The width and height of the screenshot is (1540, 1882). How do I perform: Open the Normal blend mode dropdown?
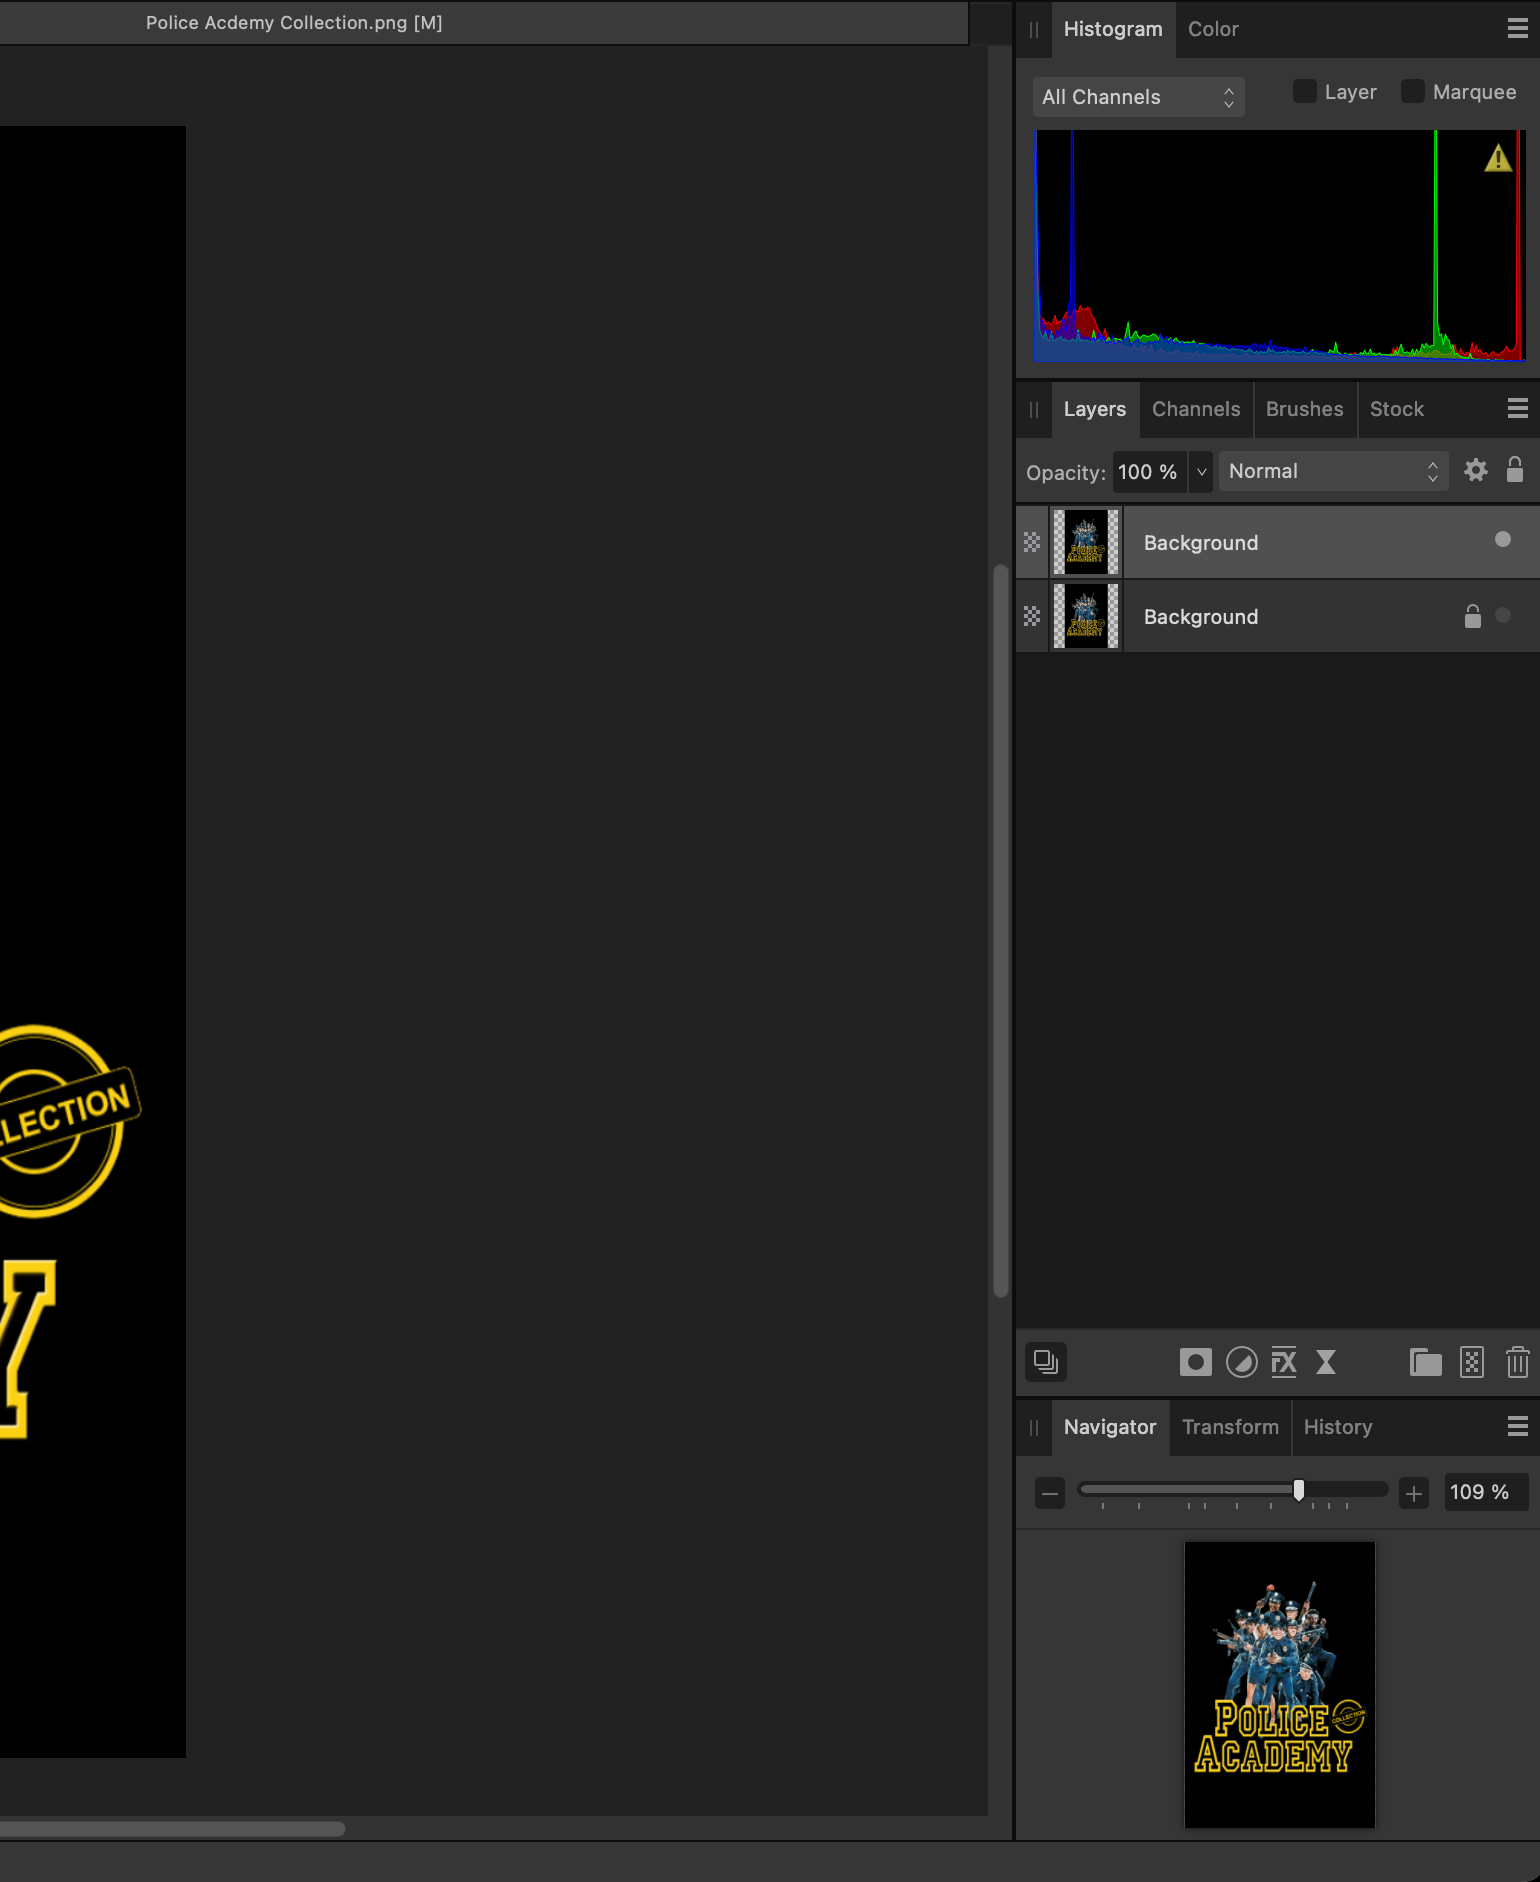[1333, 471]
